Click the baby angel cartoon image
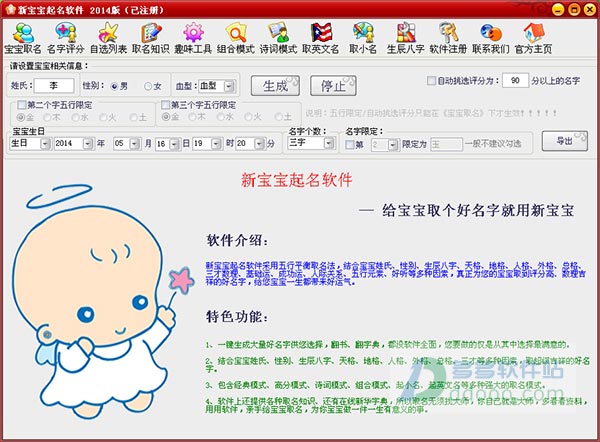The width and height of the screenshot is (600, 442). (x=103, y=302)
